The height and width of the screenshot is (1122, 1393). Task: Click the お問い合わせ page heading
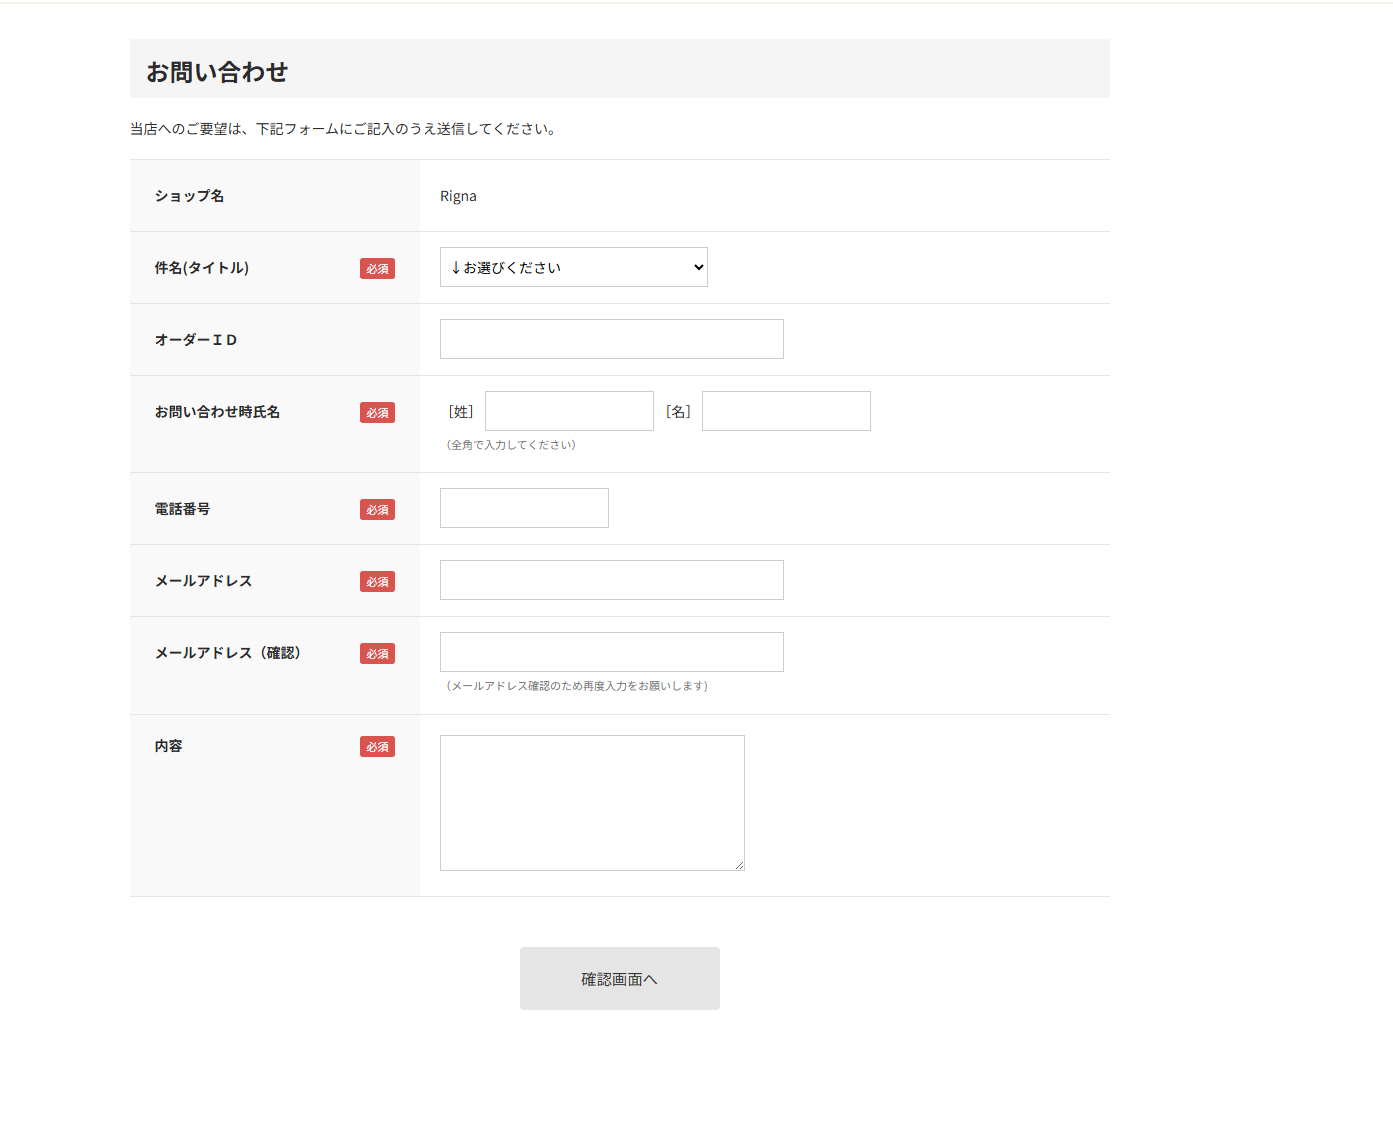coord(217,72)
